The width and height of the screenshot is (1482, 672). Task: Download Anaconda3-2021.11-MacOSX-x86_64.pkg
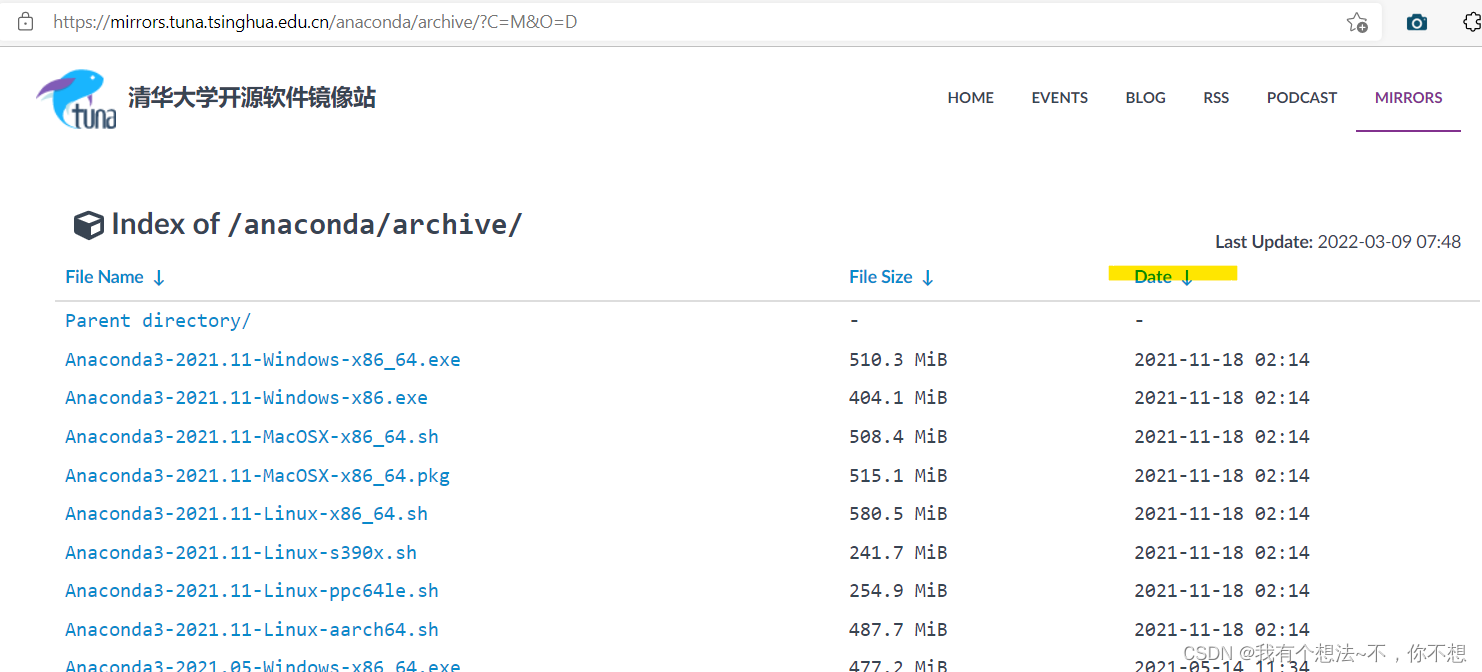257,476
